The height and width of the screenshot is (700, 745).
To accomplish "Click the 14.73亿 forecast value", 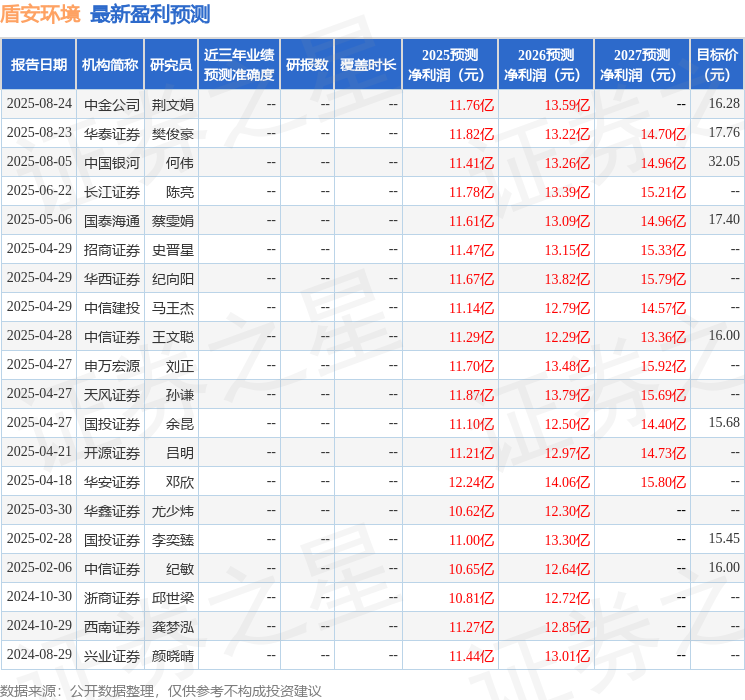I will (x=663, y=453).
